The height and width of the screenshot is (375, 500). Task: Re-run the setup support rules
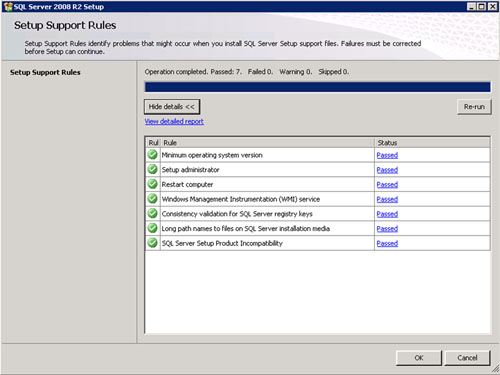[x=474, y=107]
